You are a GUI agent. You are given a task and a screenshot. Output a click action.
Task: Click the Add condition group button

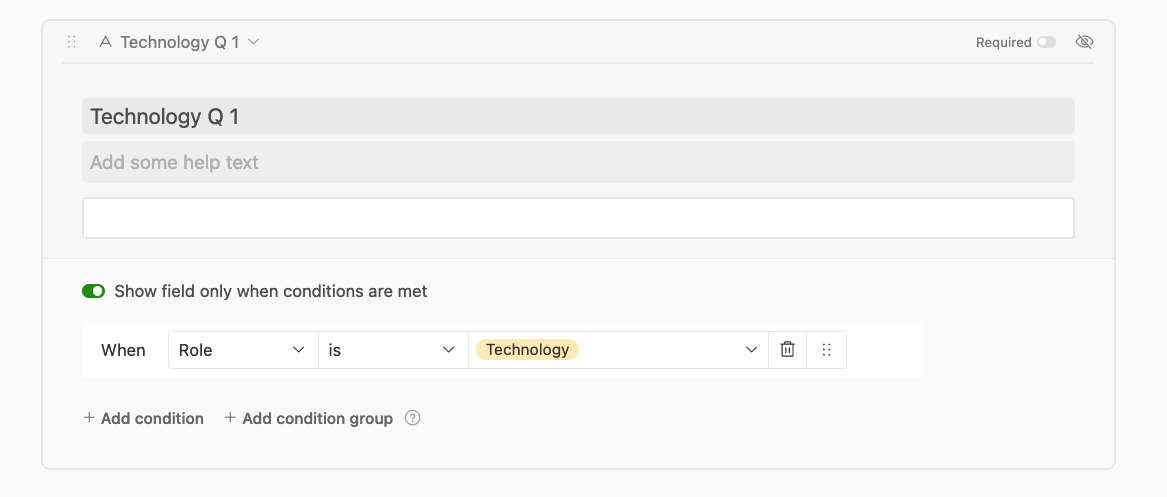coord(309,418)
